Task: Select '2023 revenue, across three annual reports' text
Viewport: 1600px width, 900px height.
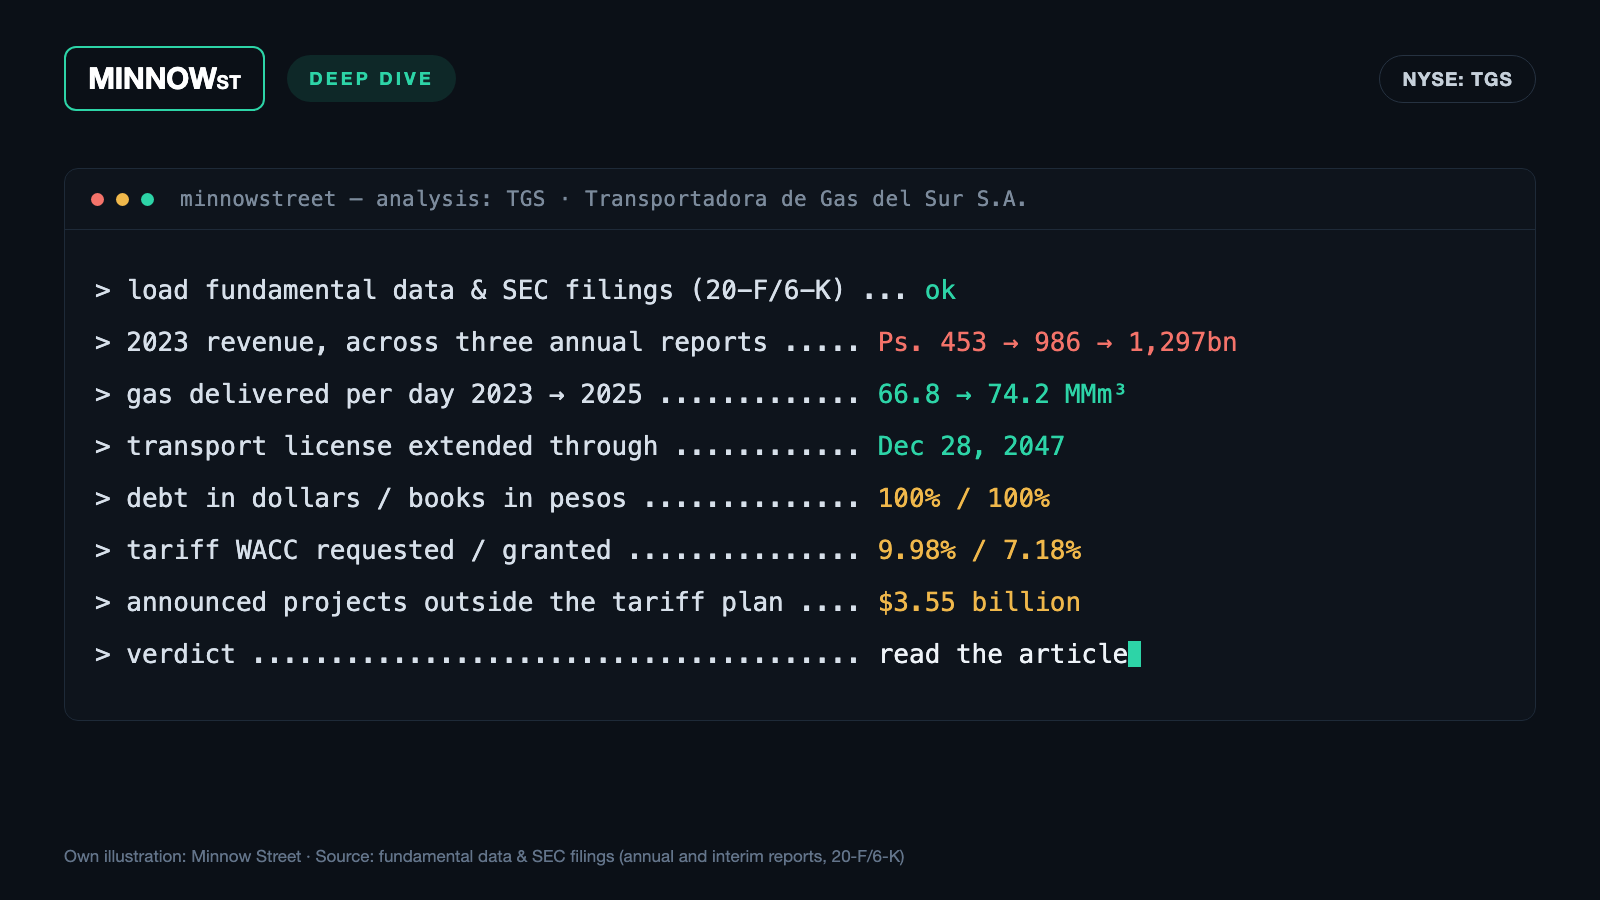Action: pos(447,342)
